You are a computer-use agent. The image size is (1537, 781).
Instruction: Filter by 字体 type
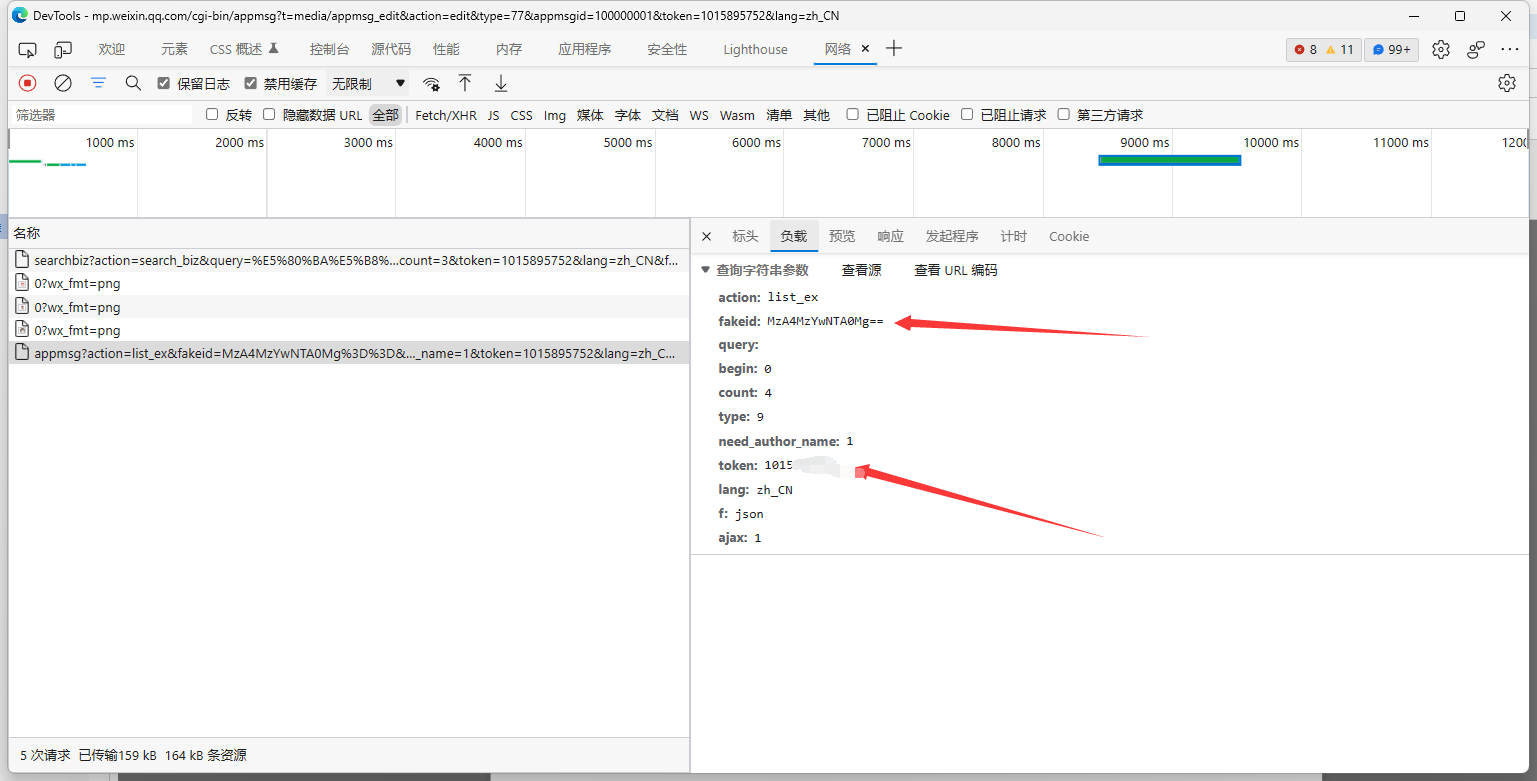point(628,115)
